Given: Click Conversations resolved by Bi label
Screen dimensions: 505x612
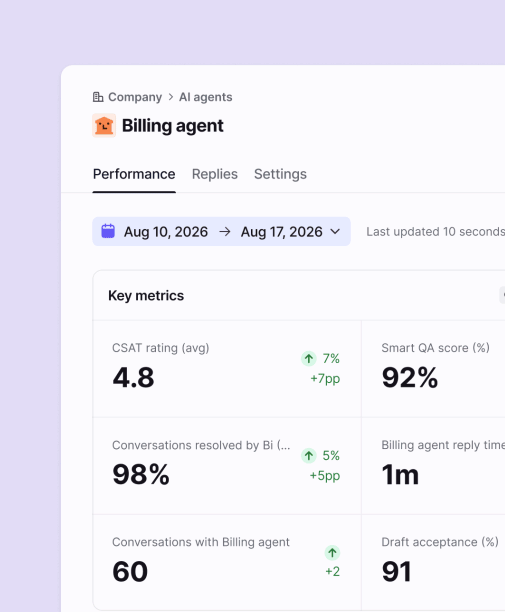Looking at the screenshot, I should click(201, 445).
